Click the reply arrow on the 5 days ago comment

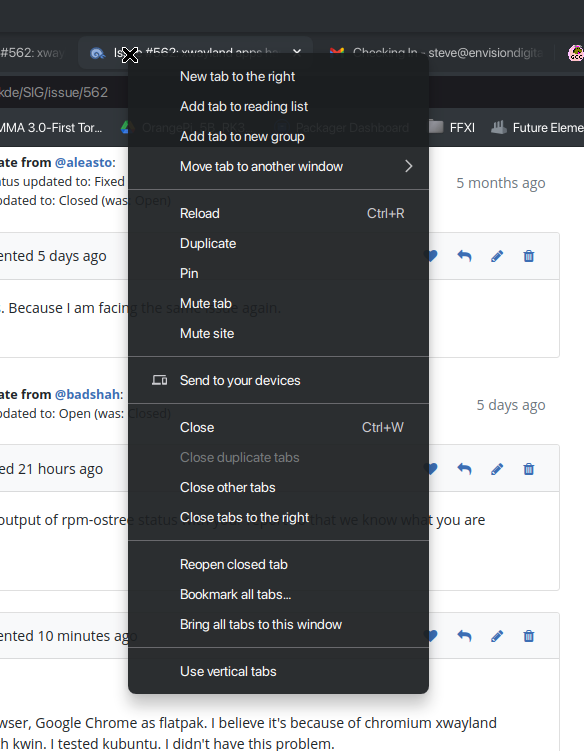click(x=464, y=256)
